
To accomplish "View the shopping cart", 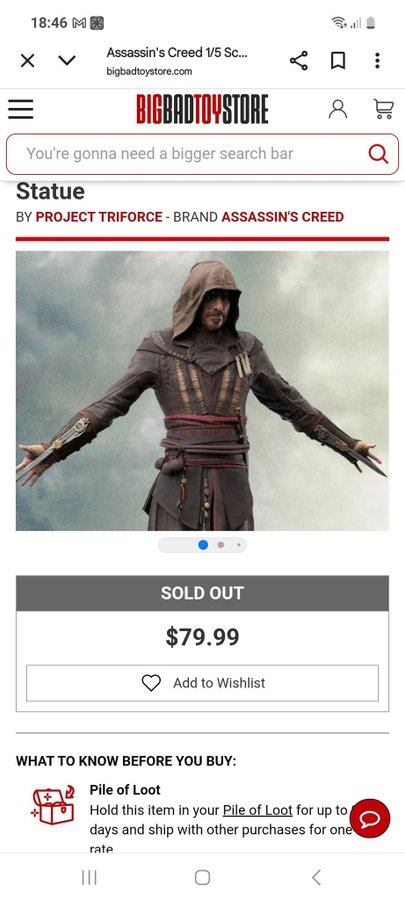I will [x=383, y=109].
